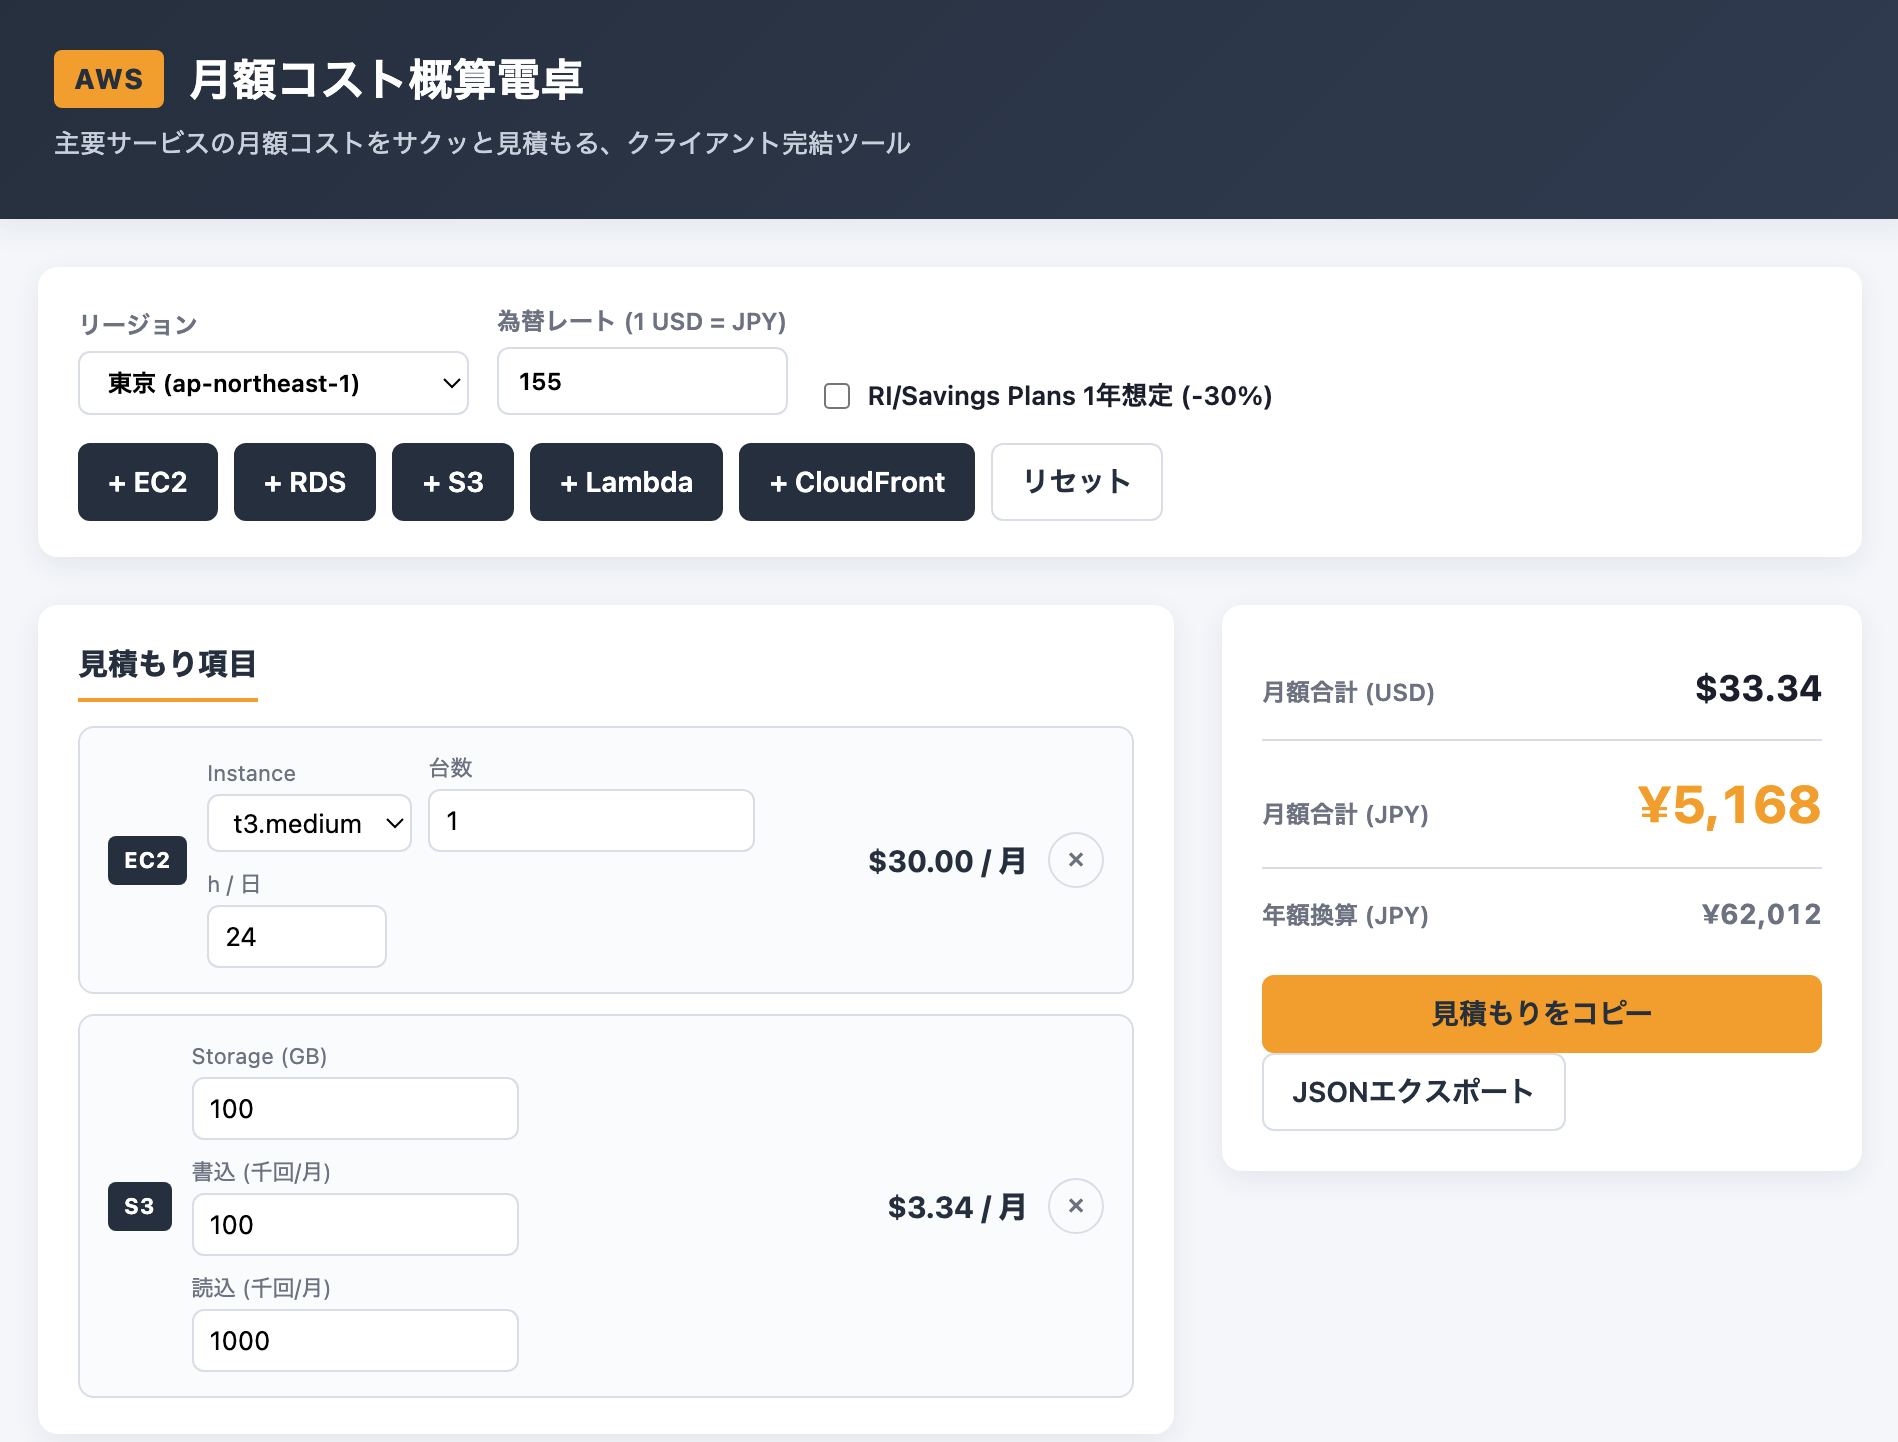Click the EC2 service badge

tap(147, 860)
